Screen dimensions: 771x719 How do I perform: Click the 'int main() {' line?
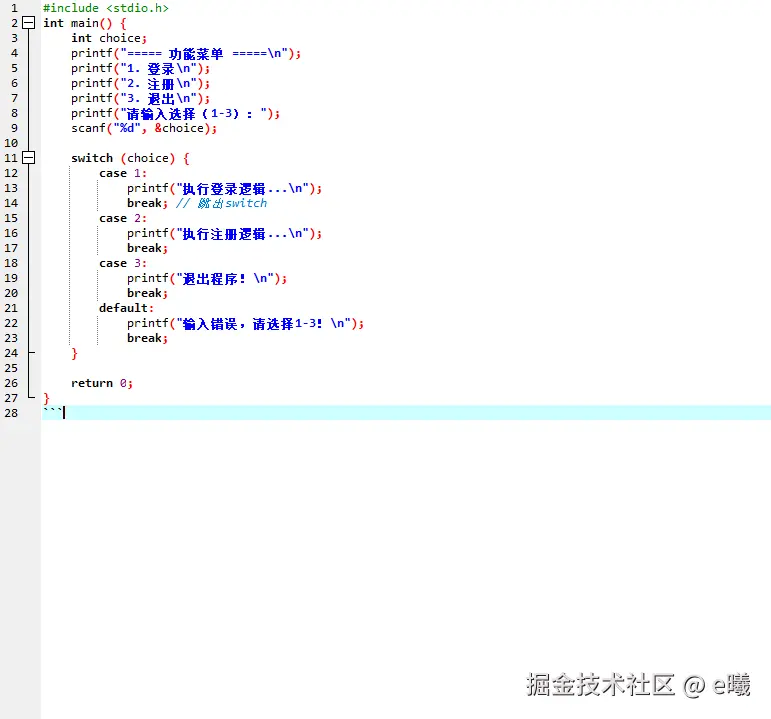click(x=85, y=23)
